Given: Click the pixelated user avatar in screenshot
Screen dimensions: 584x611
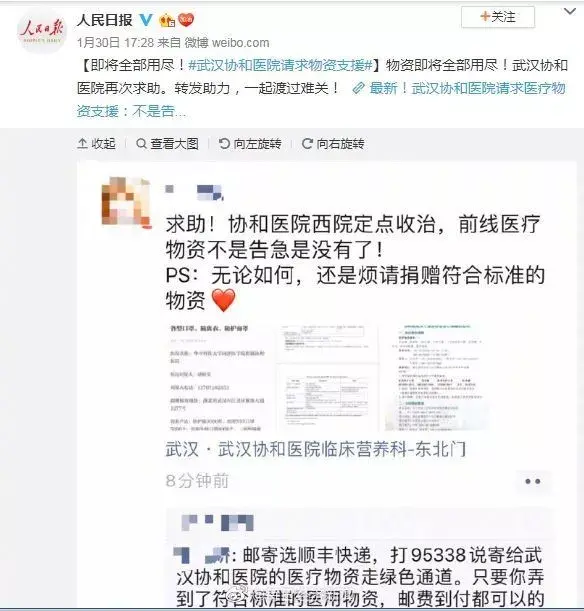Looking at the screenshot, I should (125, 201).
